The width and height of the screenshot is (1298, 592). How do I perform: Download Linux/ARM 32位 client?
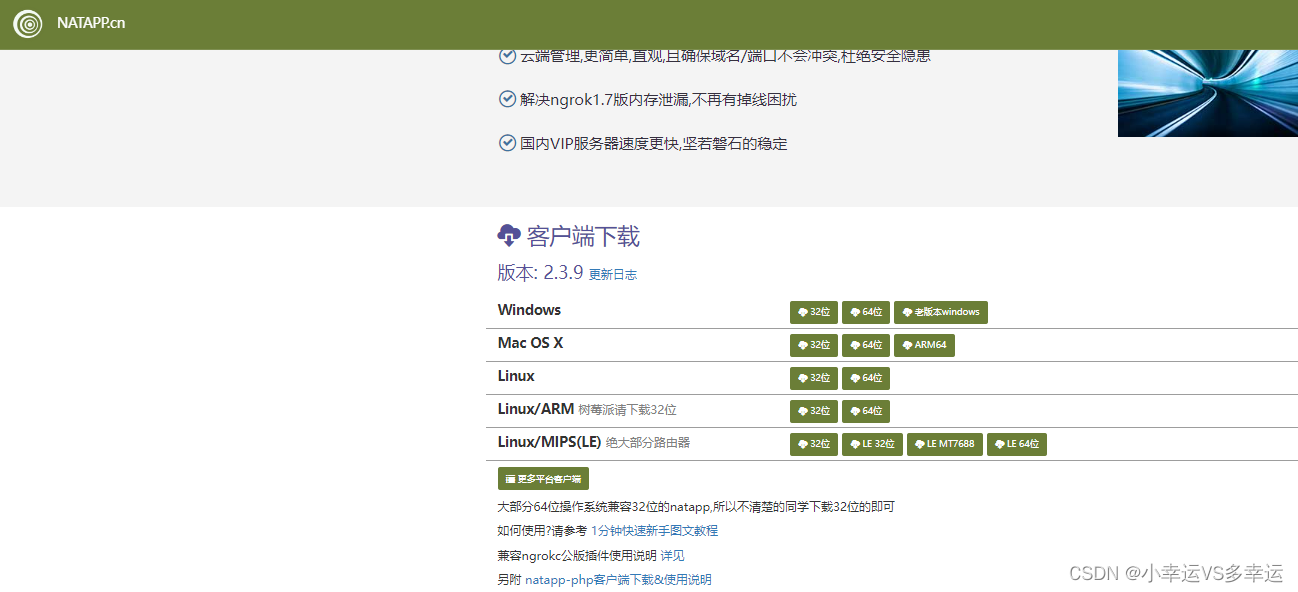(x=814, y=411)
